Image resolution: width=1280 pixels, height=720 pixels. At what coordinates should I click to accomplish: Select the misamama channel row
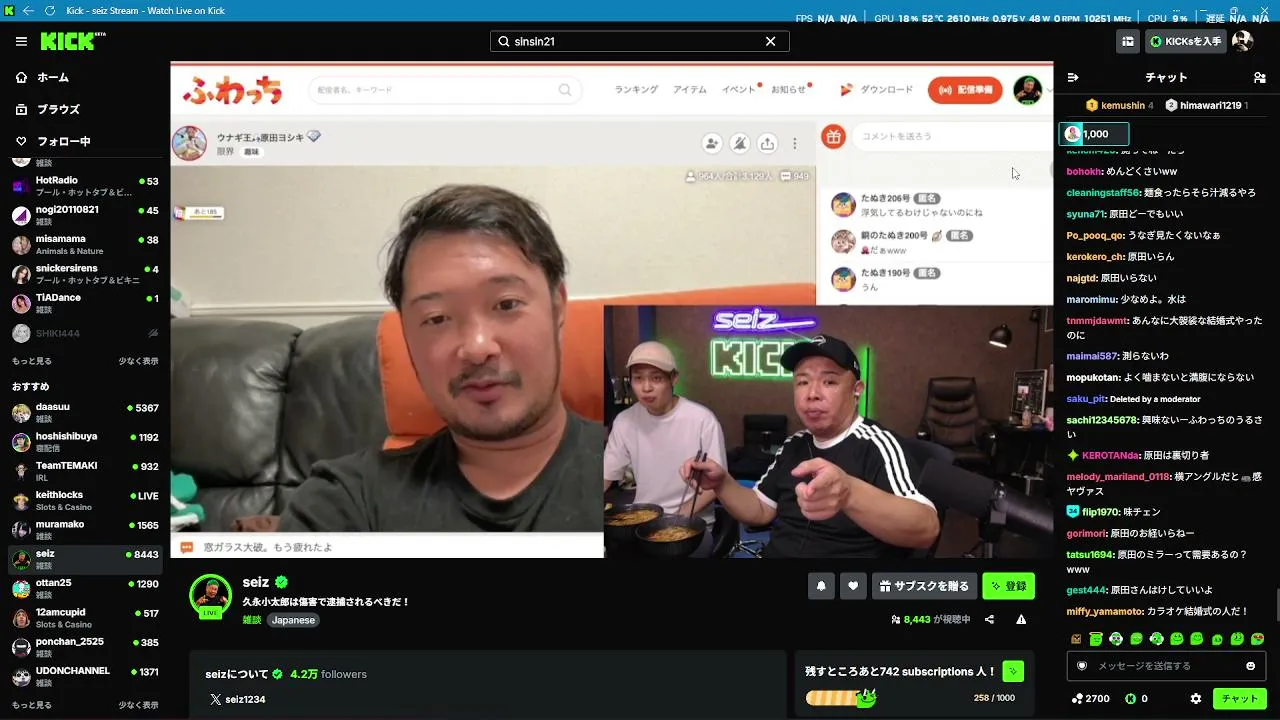85,244
